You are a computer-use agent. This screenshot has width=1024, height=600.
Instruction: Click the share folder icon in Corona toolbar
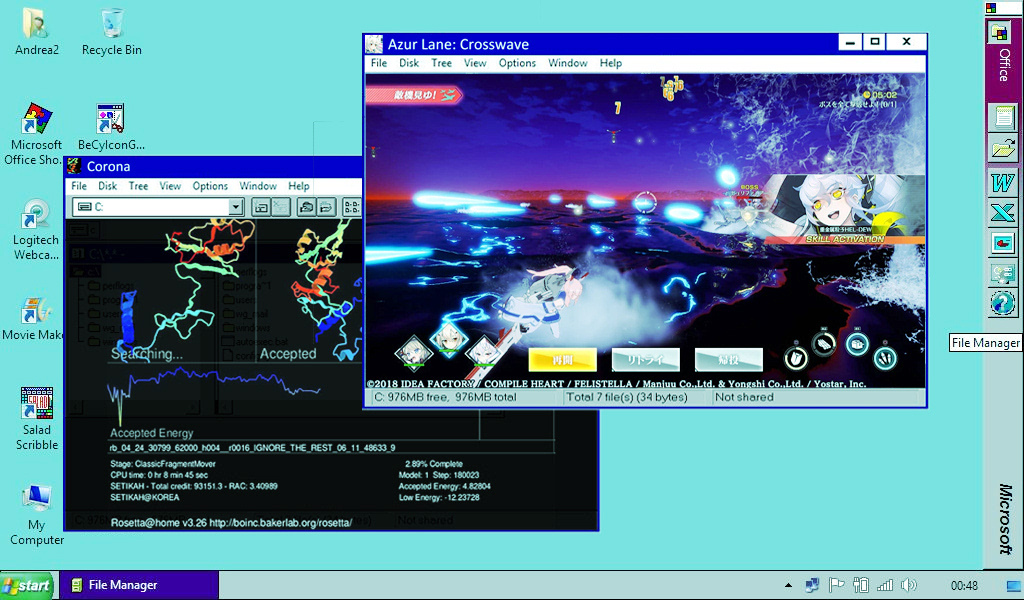coord(306,208)
